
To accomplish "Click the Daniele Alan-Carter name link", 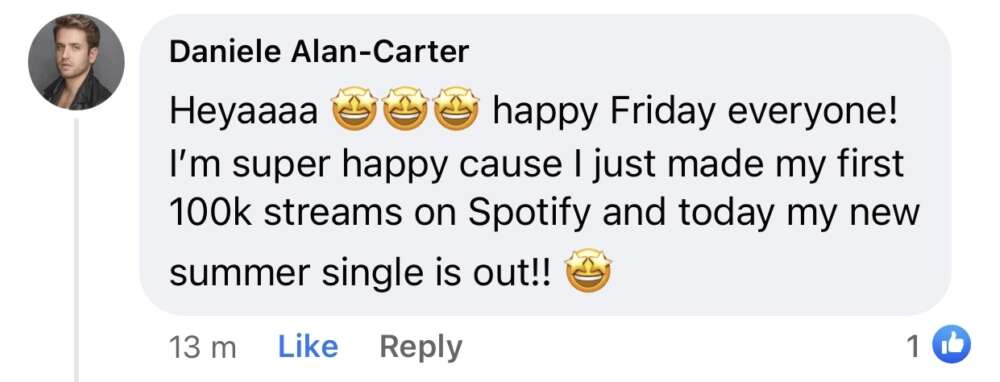I will [x=320, y=52].
